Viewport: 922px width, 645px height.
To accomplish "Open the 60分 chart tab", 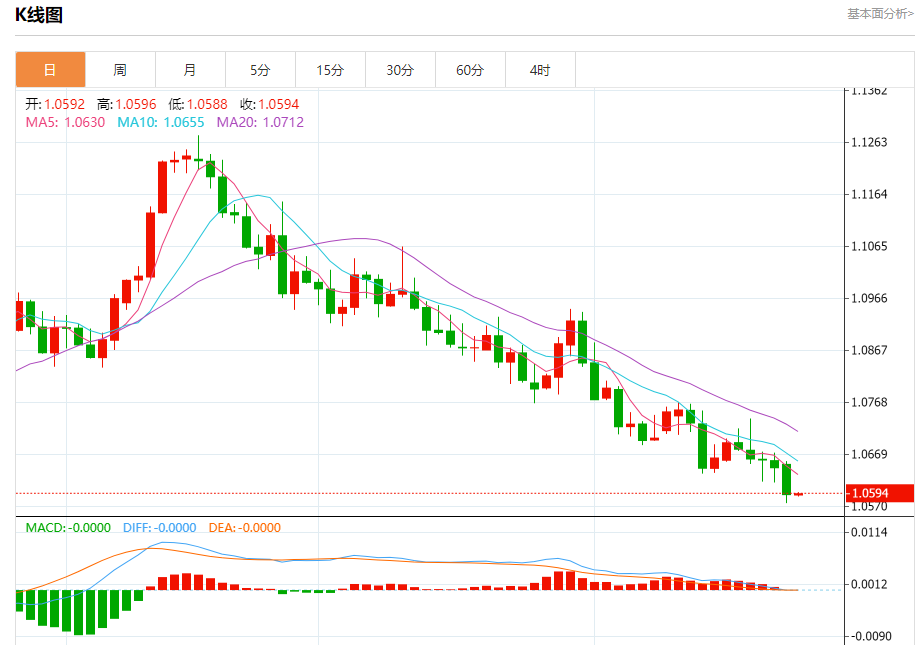I will tap(470, 70).
